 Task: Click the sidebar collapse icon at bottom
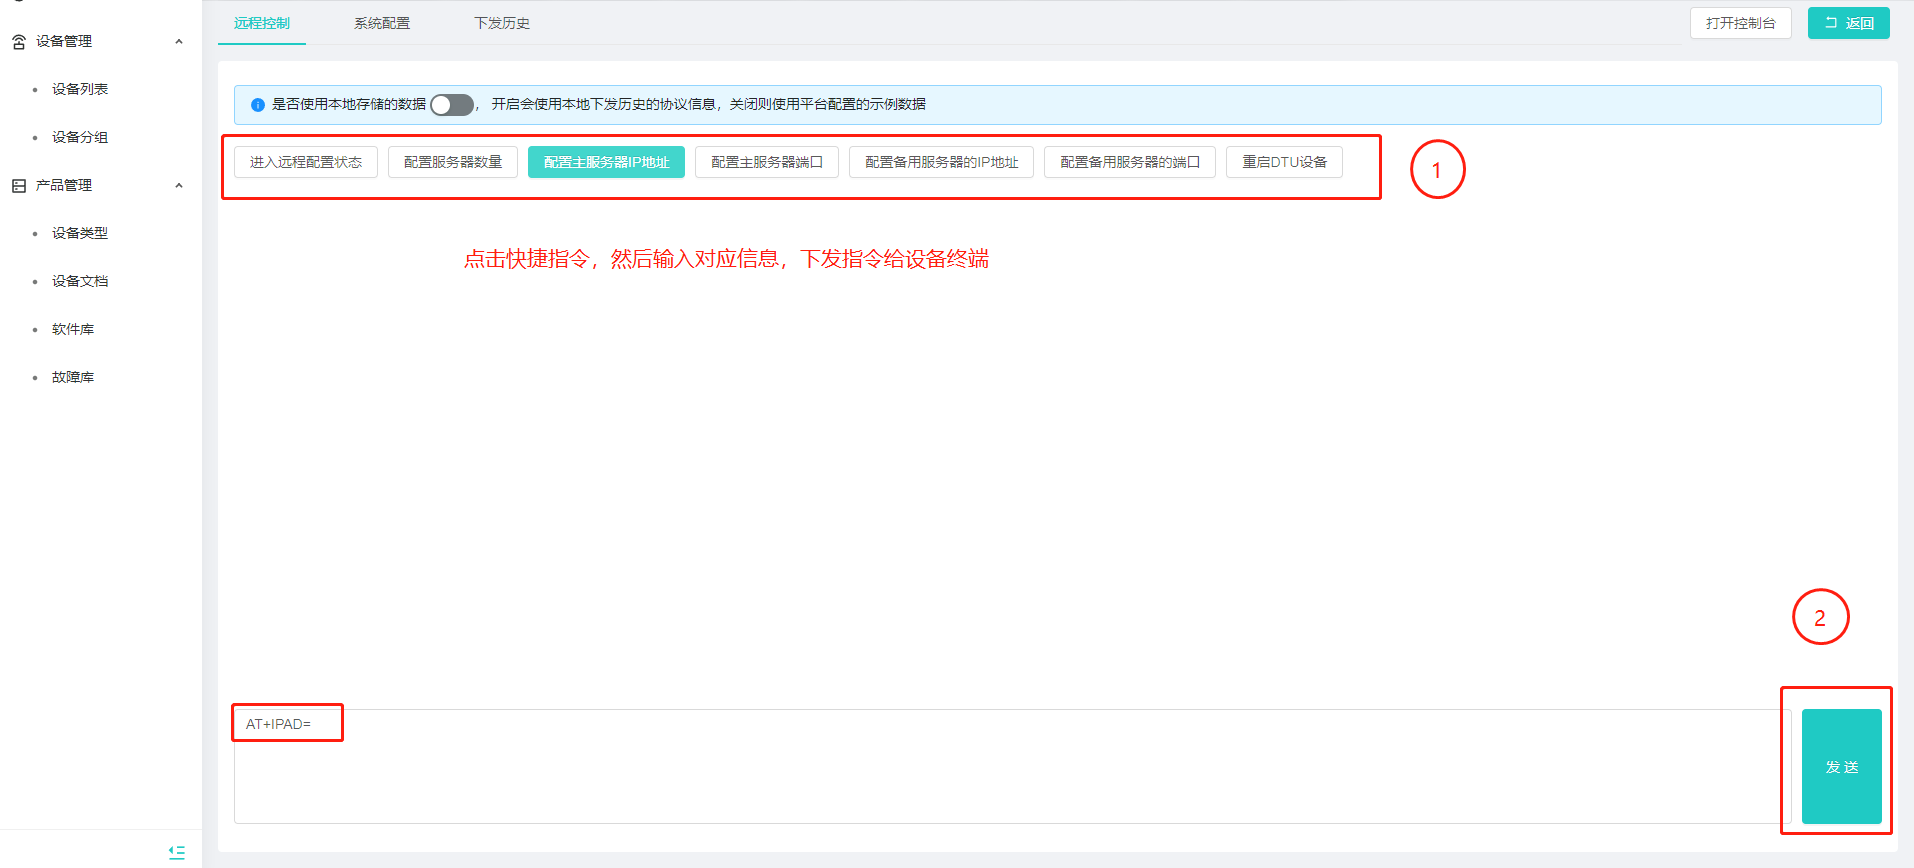click(x=177, y=852)
